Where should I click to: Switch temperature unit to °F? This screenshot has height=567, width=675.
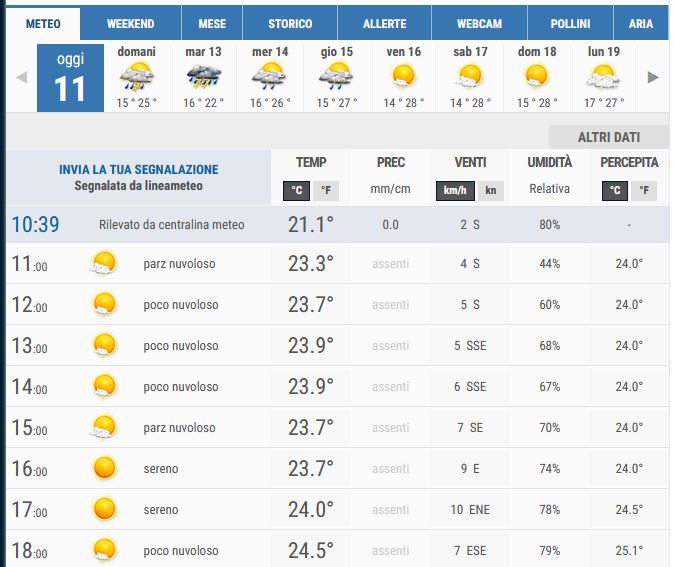point(325,191)
